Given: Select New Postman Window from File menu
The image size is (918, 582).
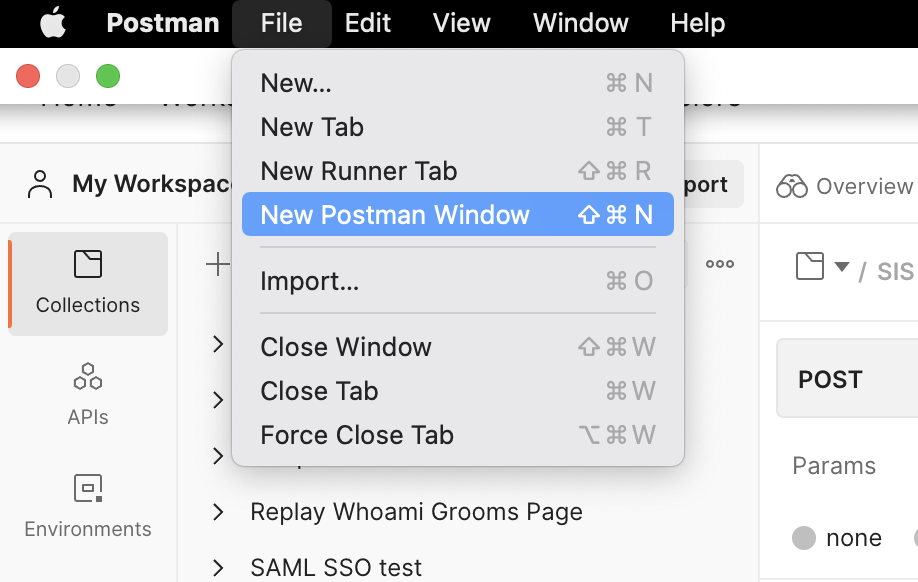Looking at the screenshot, I should (395, 214).
